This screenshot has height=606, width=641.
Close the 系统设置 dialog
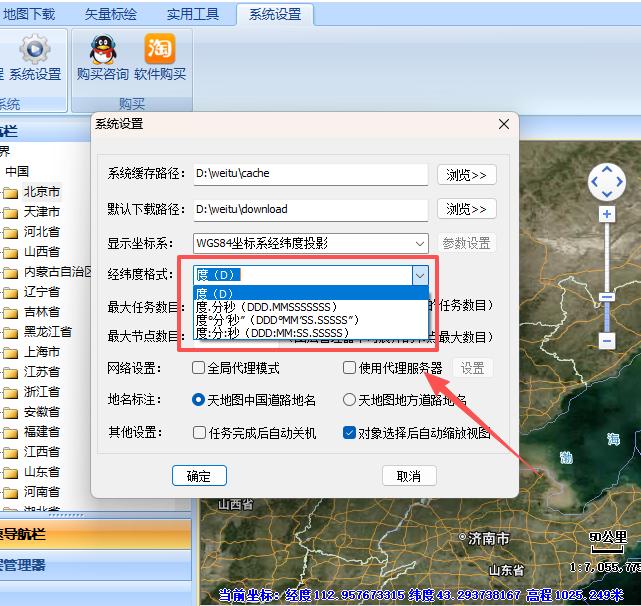(x=504, y=124)
